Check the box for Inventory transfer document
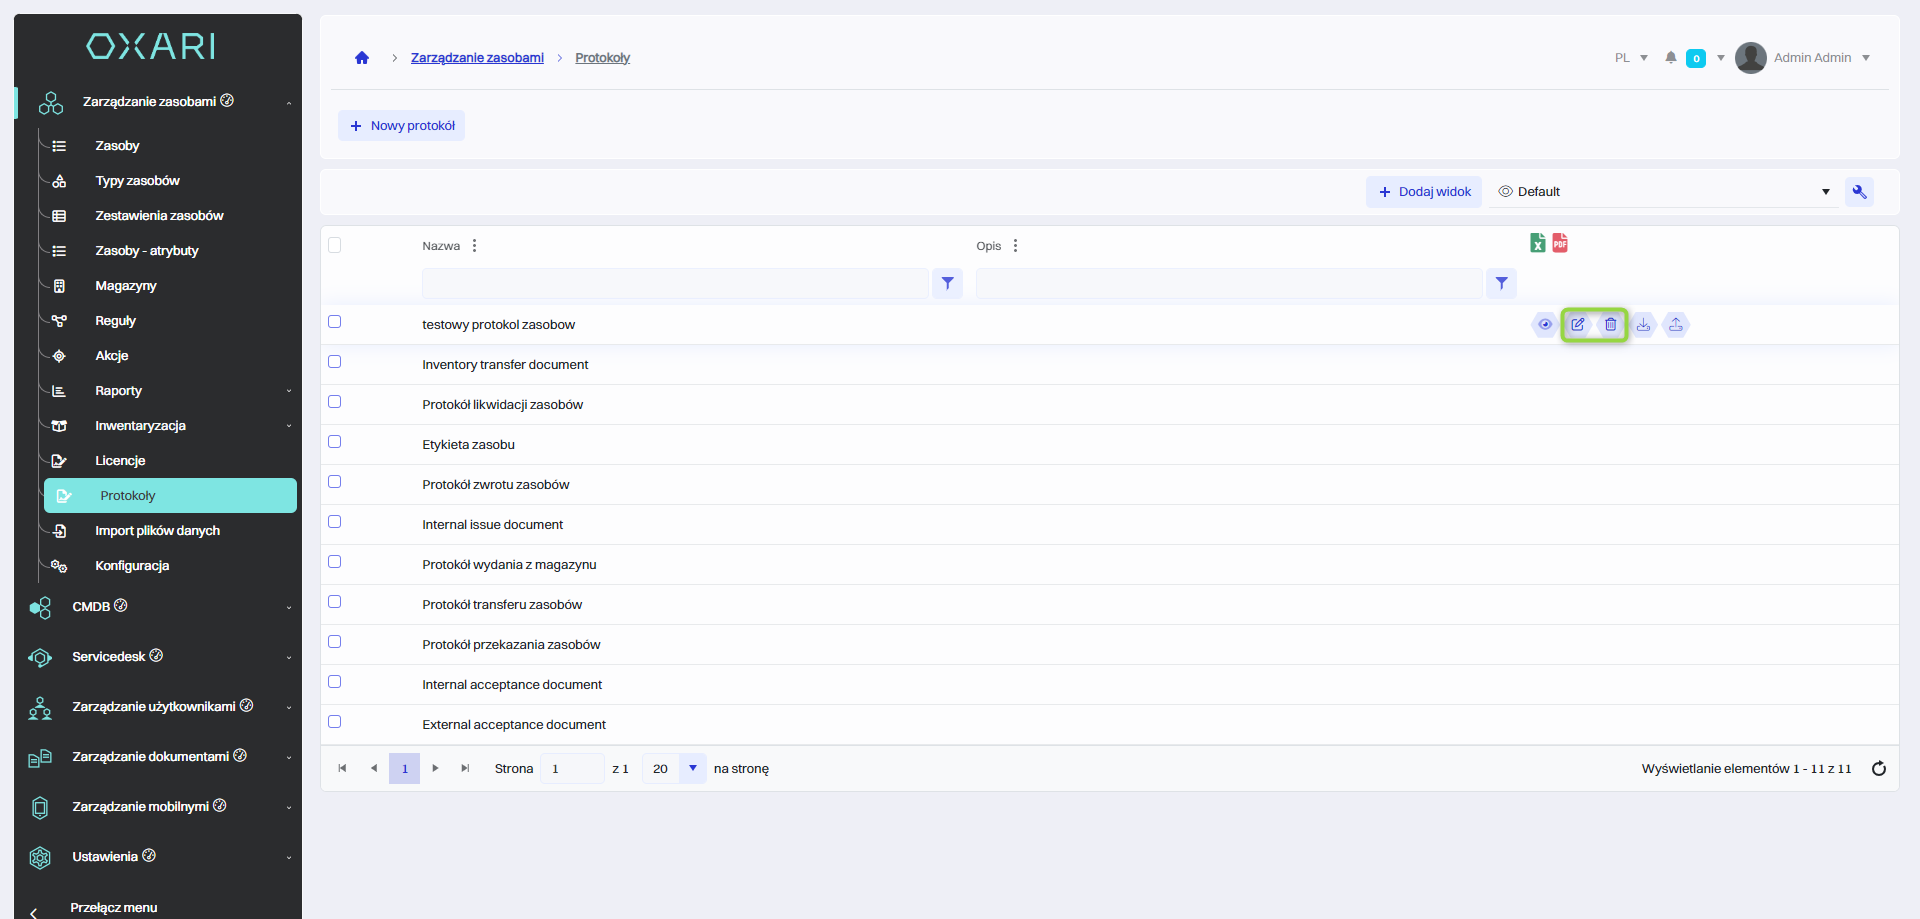Viewport: 1920px width, 919px height. pos(335,362)
